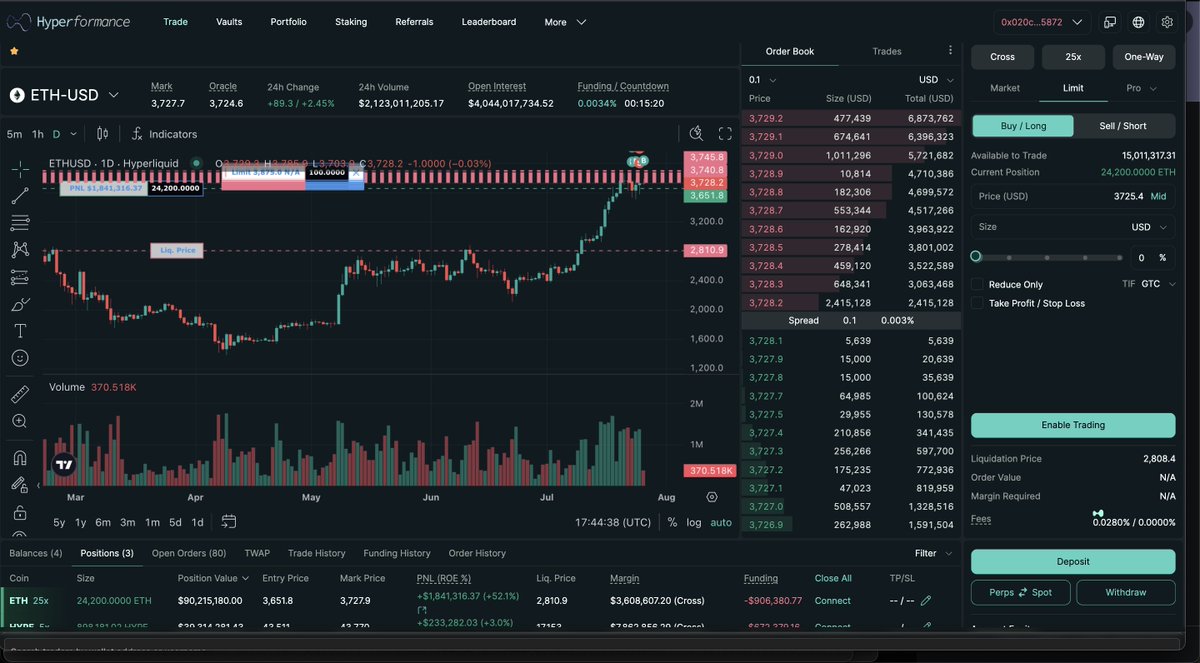The width and height of the screenshot is (1200, 663).
Task: Open the emoji icons tool
Action: tap(20, 358)
